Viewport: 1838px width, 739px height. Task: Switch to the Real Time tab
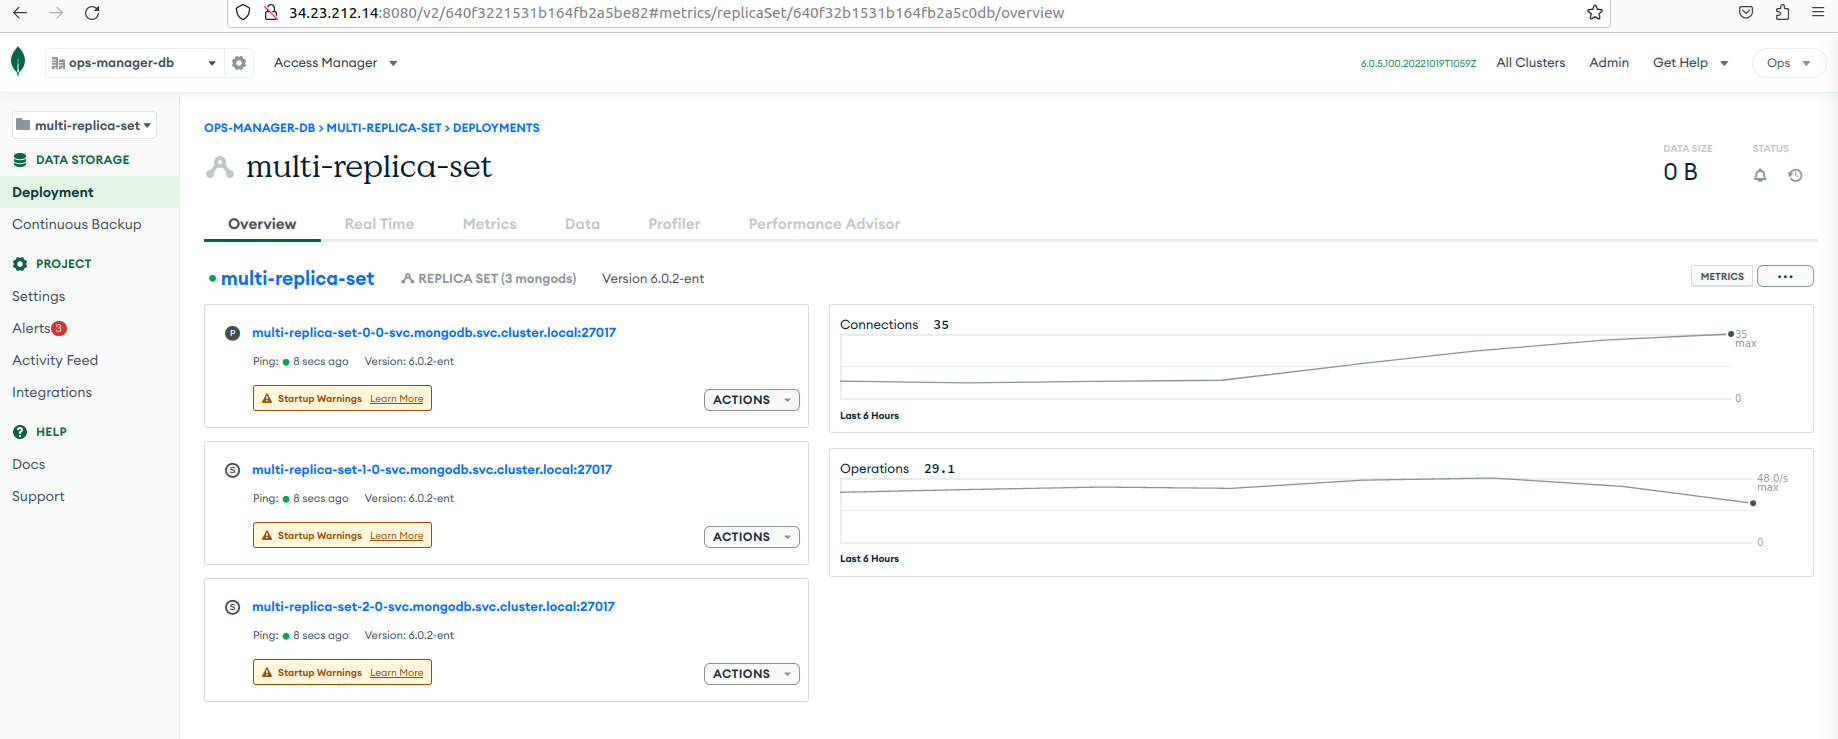point(379,224)
